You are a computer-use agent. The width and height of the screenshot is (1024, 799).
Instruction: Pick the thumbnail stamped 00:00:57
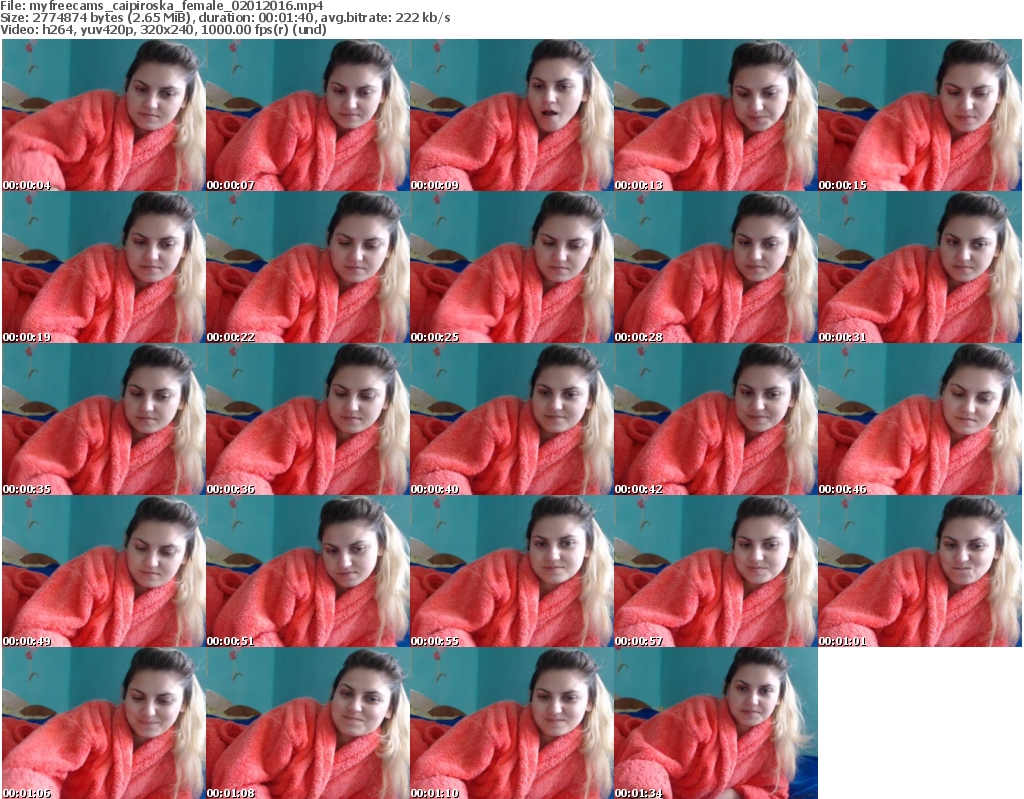click(716, 571)
